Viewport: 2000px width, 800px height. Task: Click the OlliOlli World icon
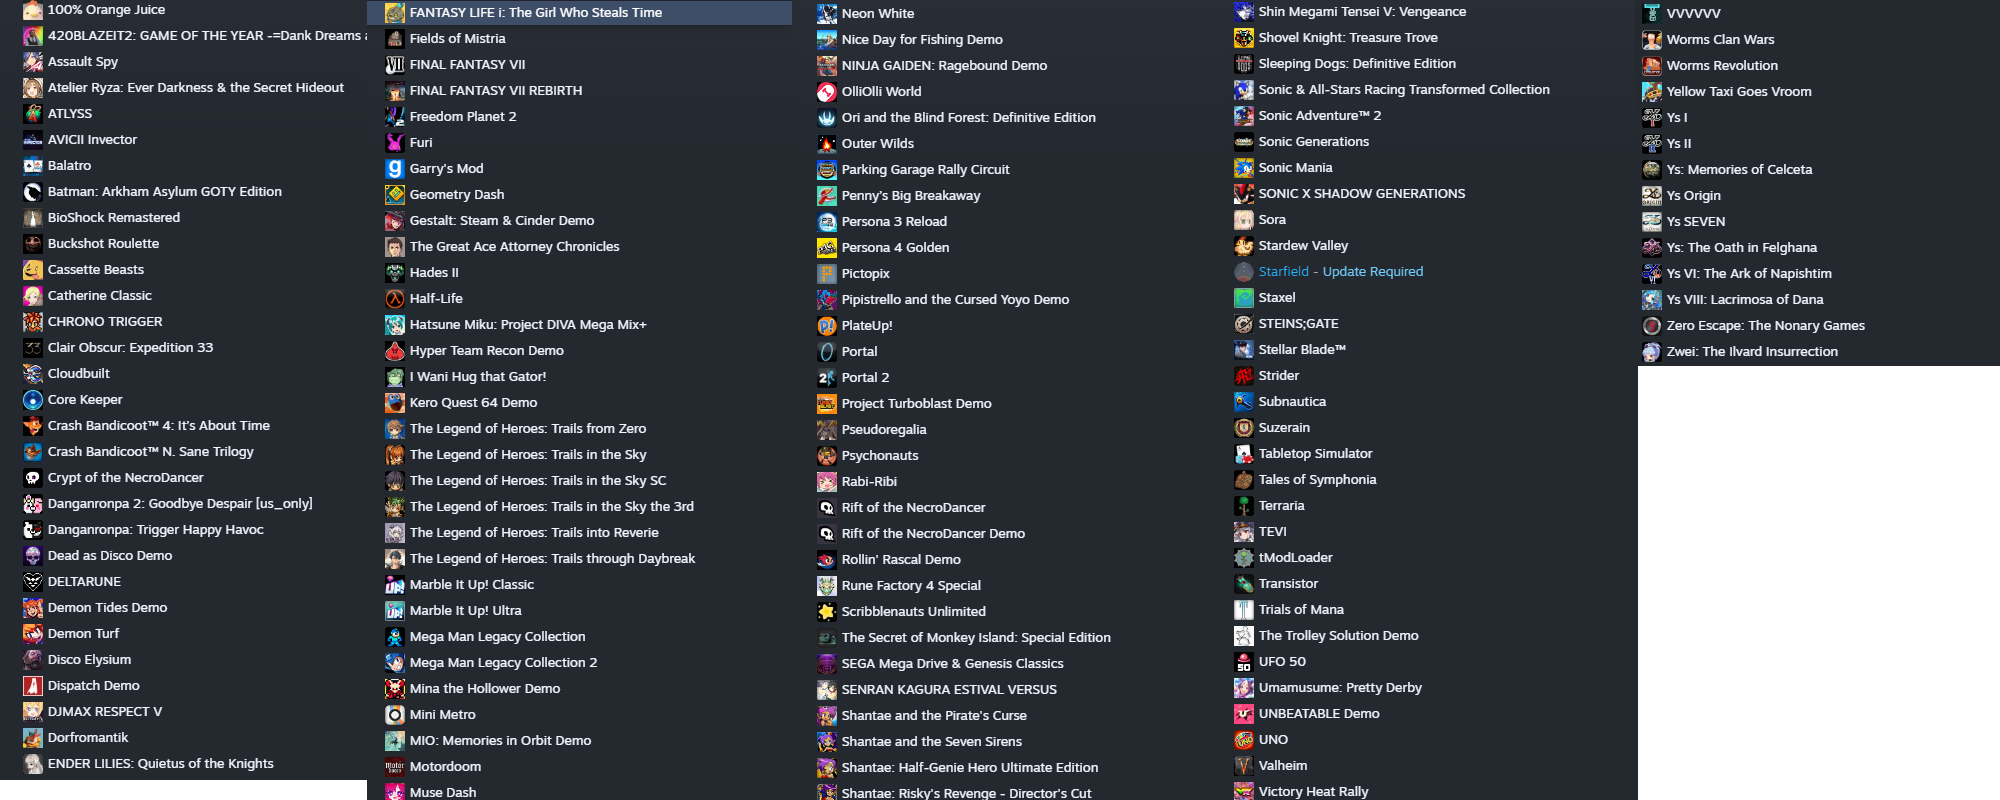[x=827, y=92]
